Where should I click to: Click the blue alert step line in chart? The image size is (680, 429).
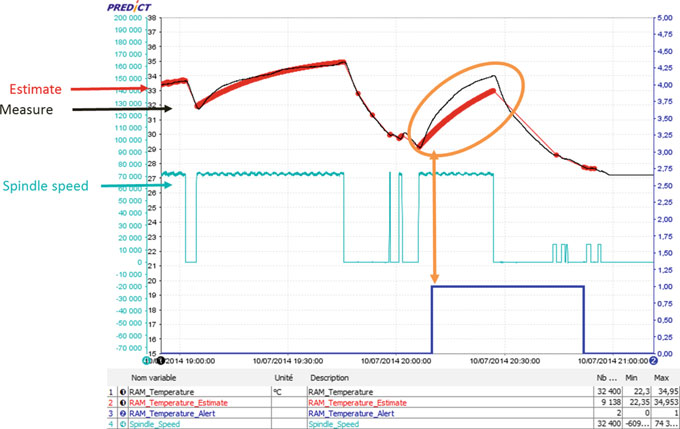[x=507, y=286]
